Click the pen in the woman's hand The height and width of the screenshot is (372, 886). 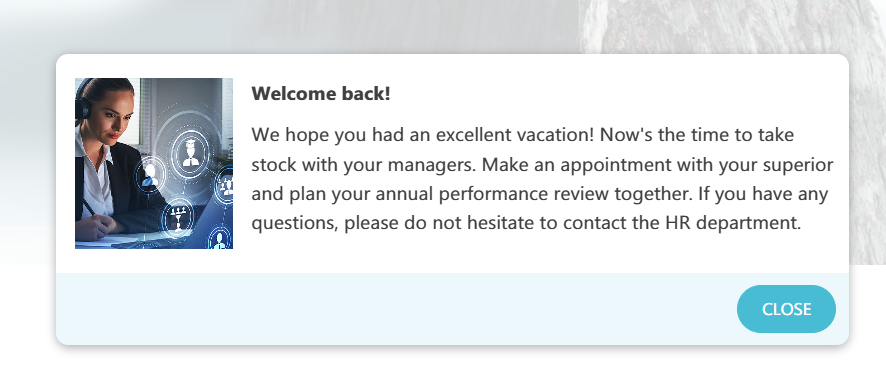coord(88,207)
